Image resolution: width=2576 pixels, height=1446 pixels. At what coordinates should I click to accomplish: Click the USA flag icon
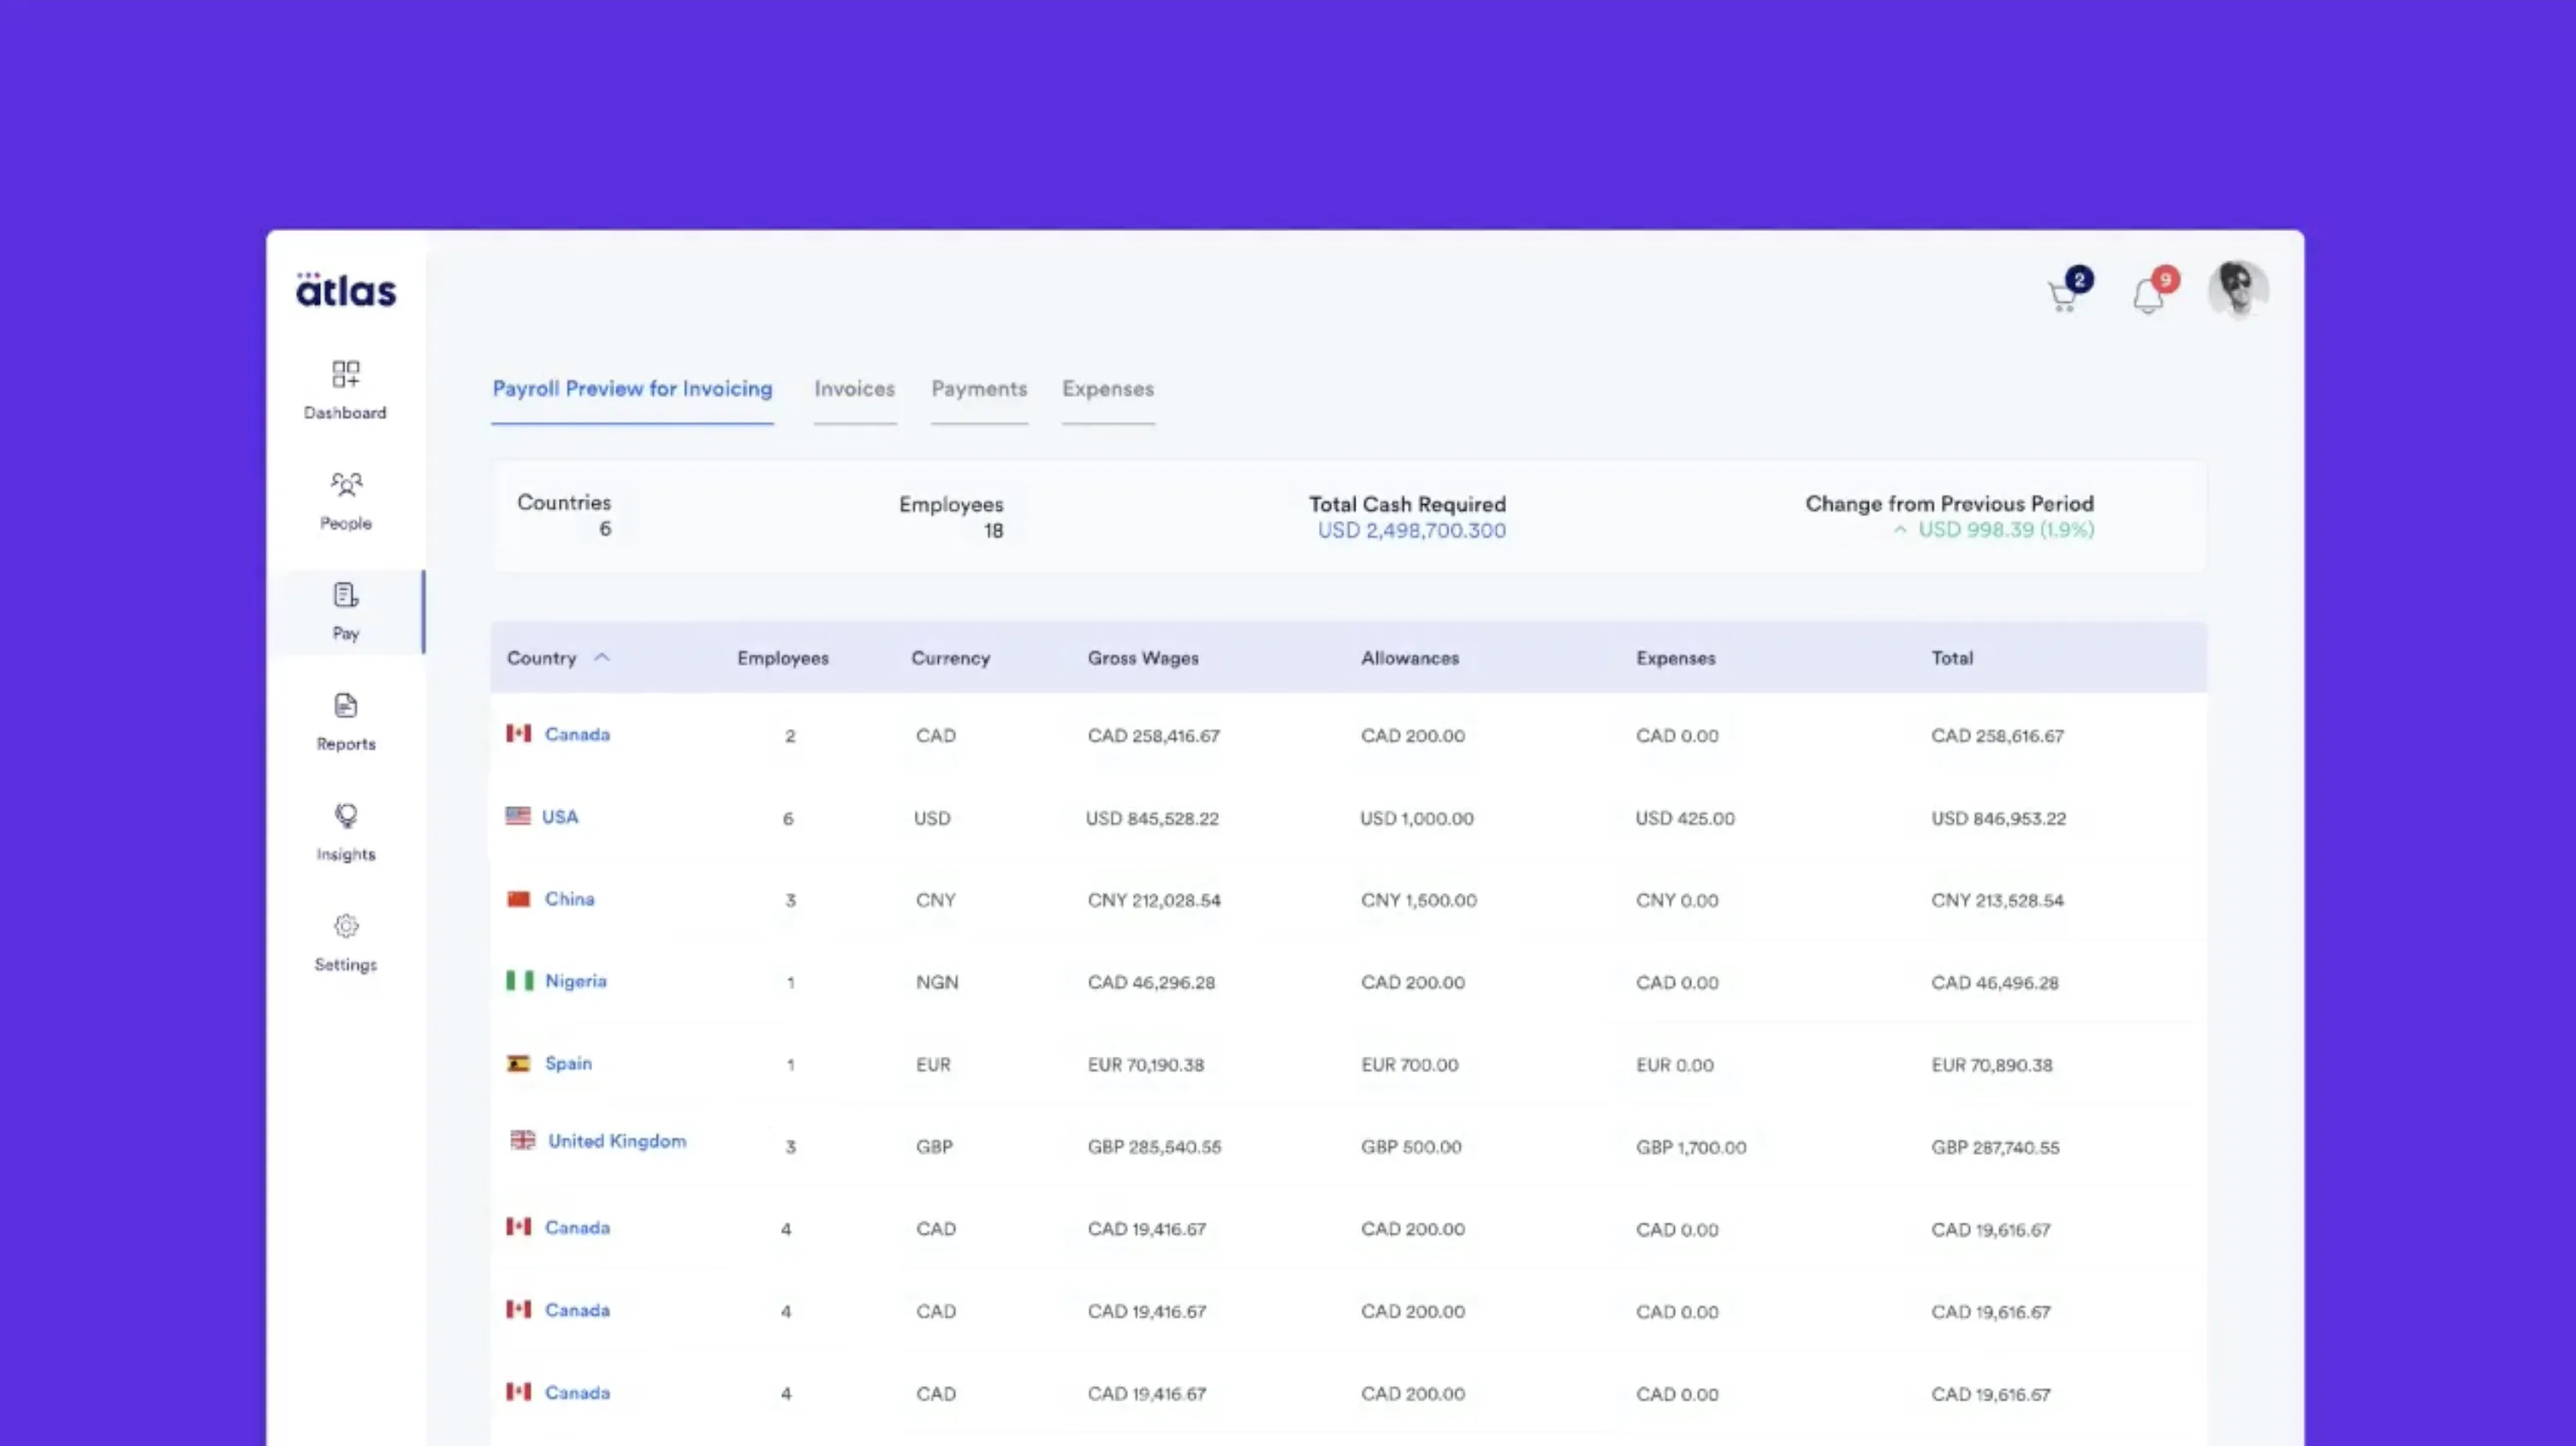coord(518,816)
